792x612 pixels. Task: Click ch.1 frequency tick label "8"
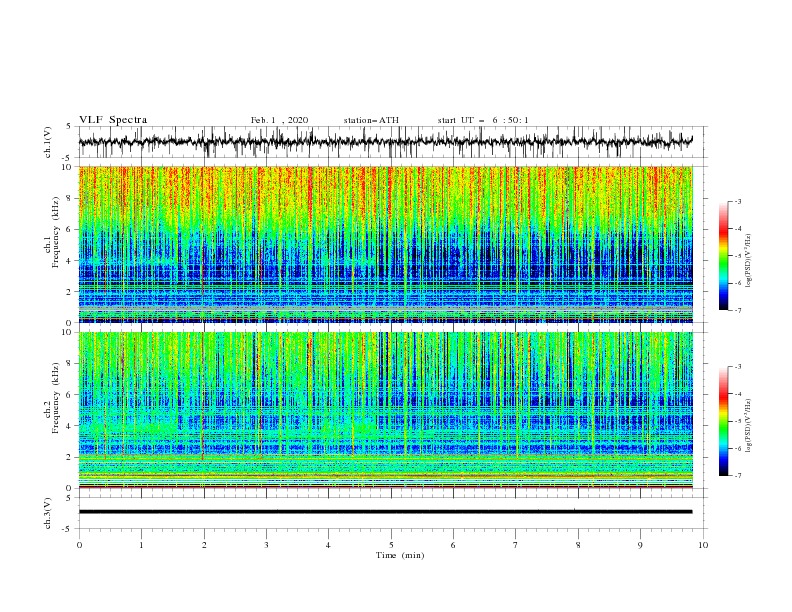[70, 198]
